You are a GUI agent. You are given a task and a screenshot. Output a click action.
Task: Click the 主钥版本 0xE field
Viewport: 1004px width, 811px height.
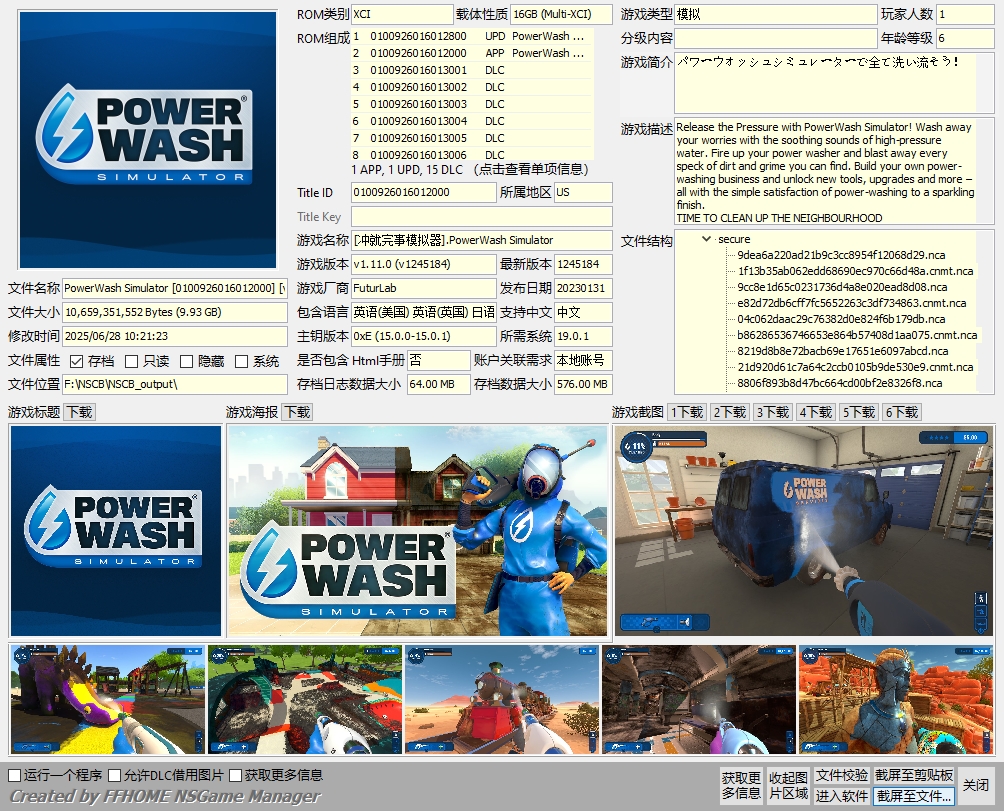click(424, 336)
